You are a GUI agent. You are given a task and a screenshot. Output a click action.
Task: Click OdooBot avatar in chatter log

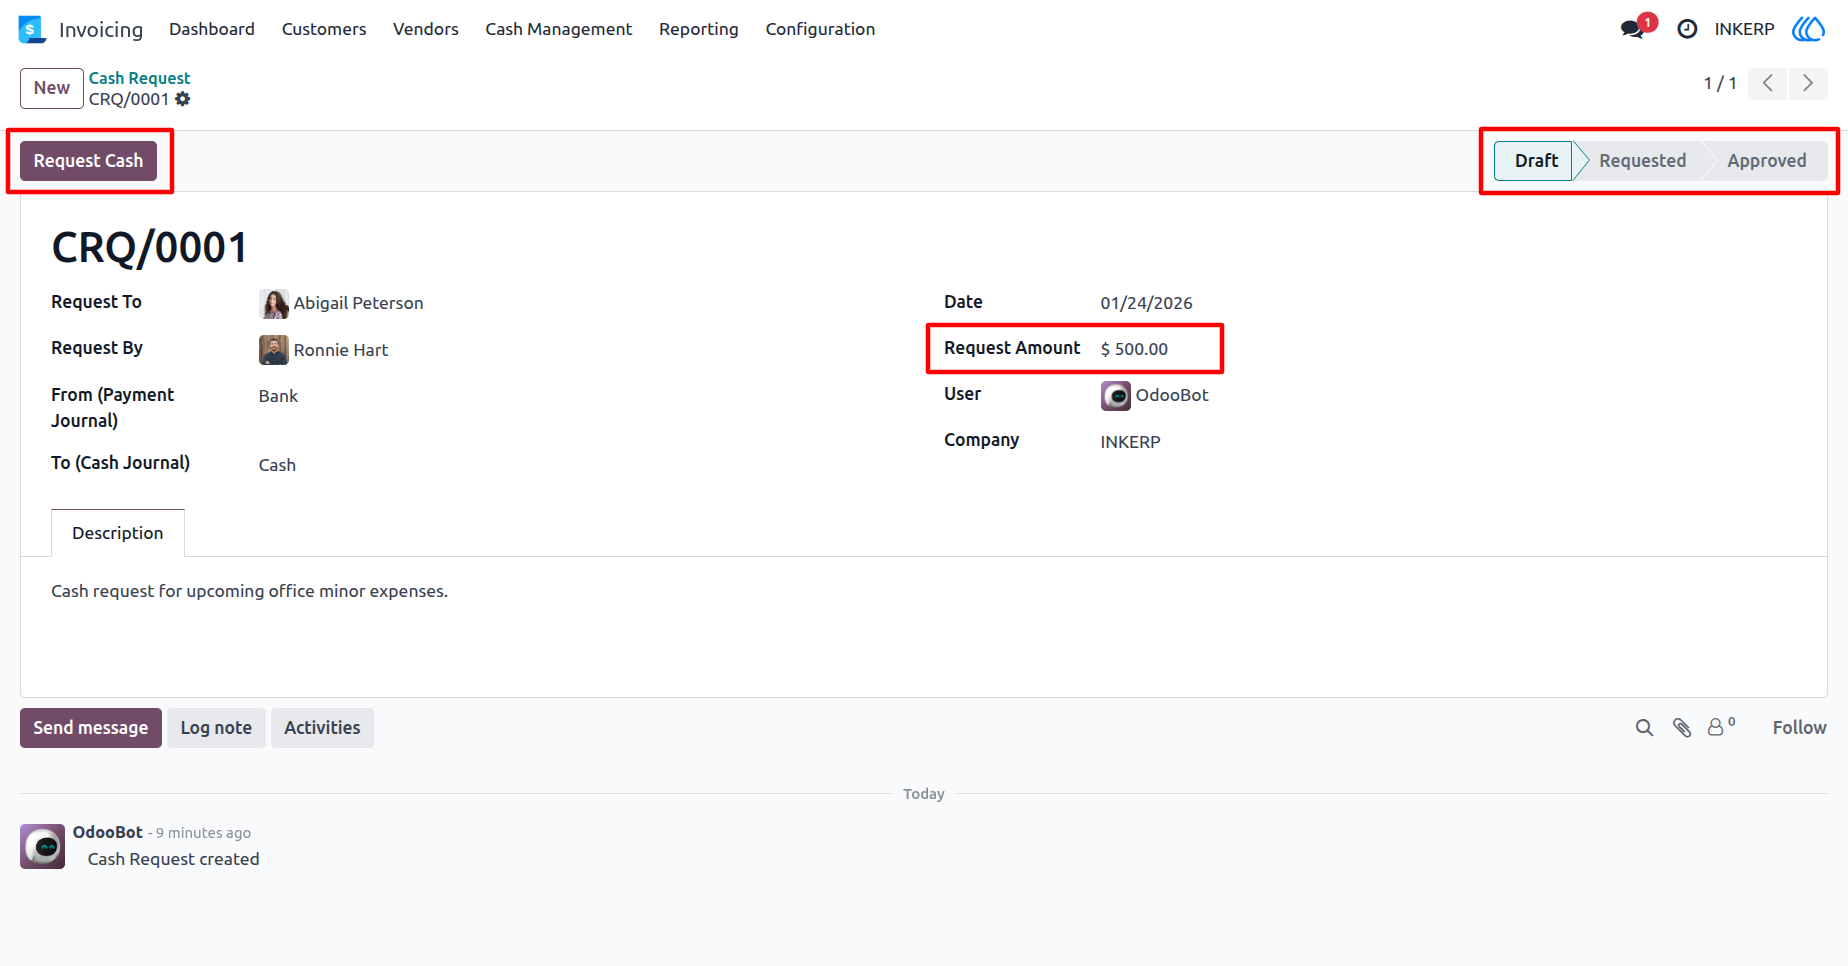(43, 847)
